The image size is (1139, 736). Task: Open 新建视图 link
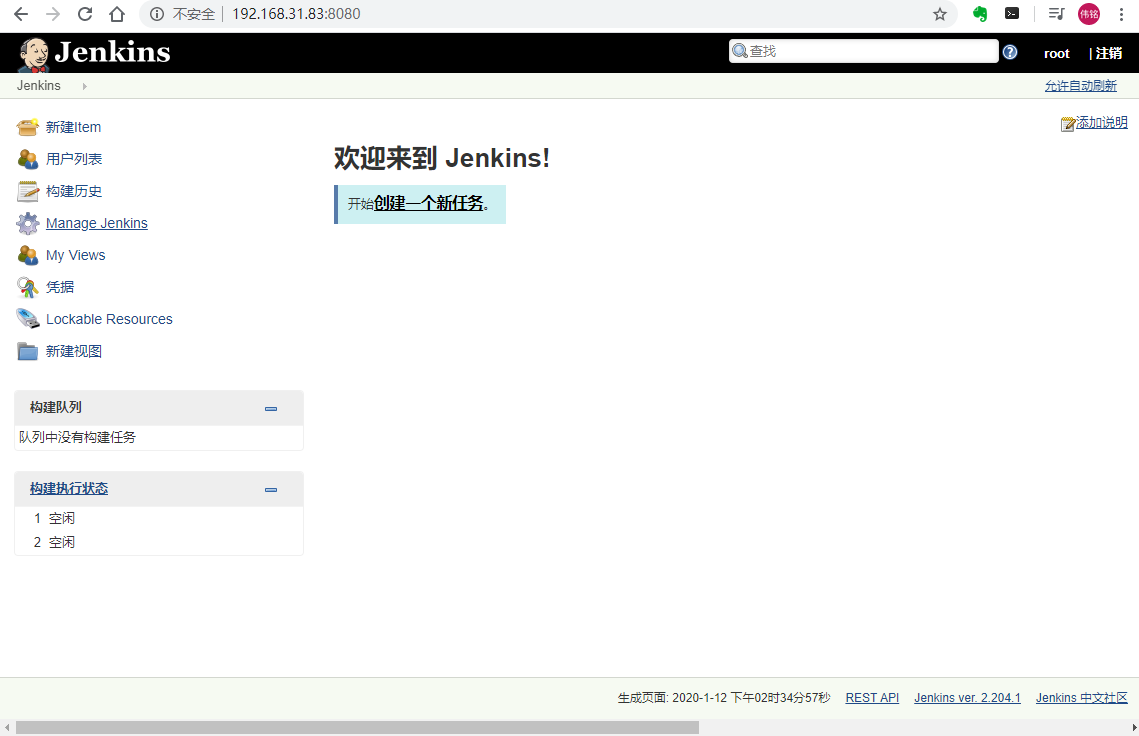click(x=73, y=351)
